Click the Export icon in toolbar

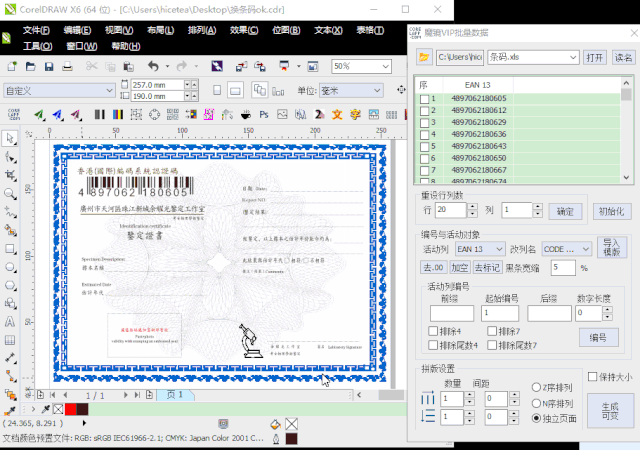pyautogui.click(x=260, y=66)
